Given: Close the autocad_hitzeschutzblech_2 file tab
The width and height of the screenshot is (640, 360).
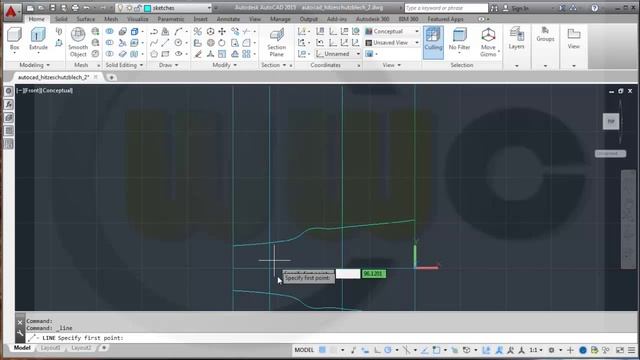Looking at the screenshot, I should (96, 77).
